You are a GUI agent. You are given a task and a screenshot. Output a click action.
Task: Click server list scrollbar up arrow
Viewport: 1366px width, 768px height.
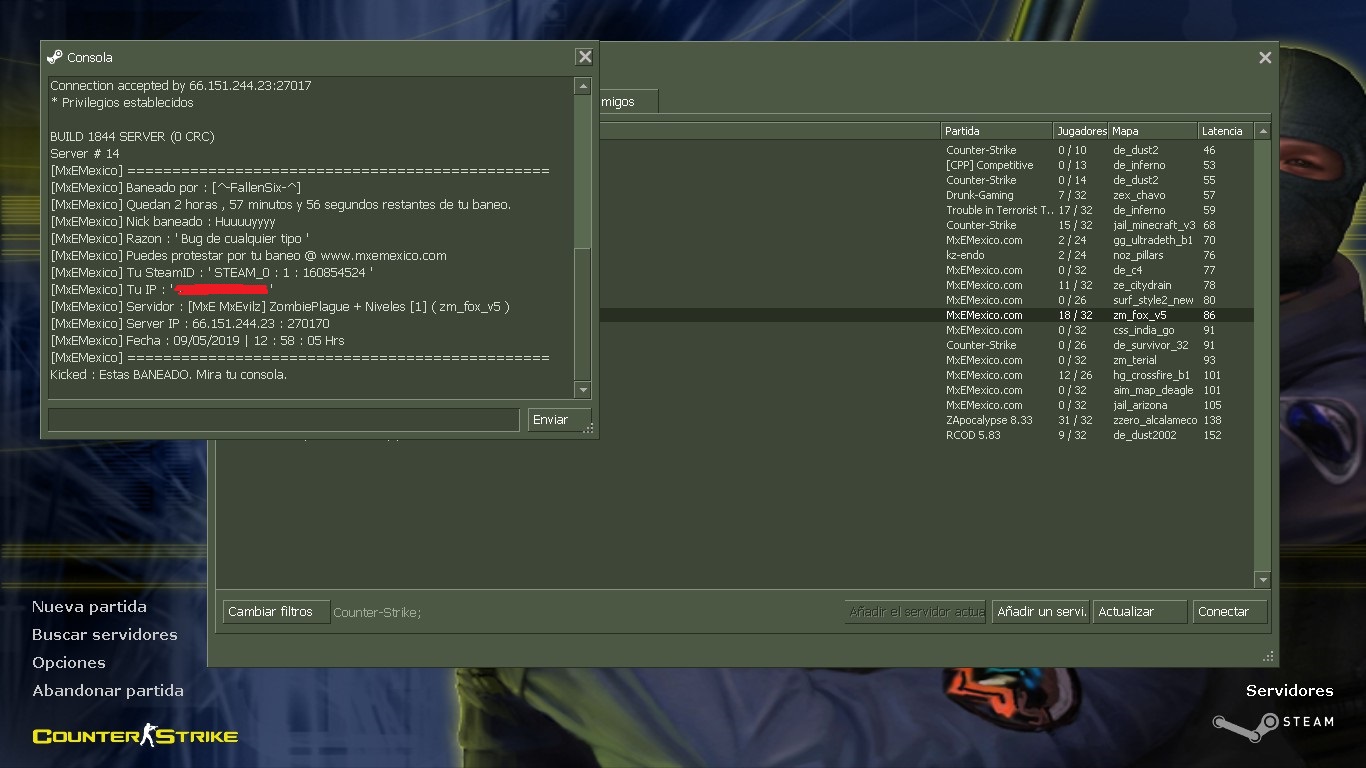(x=1263, y=131)
